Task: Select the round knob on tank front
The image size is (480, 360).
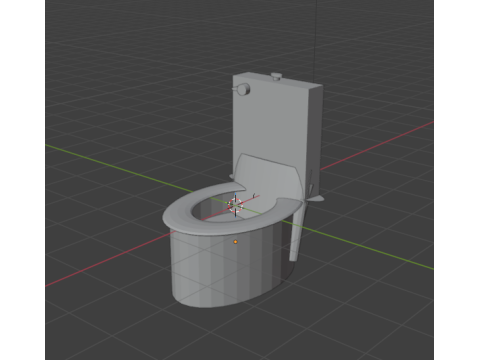Action: pyautogui.click(x=243, y=89)
